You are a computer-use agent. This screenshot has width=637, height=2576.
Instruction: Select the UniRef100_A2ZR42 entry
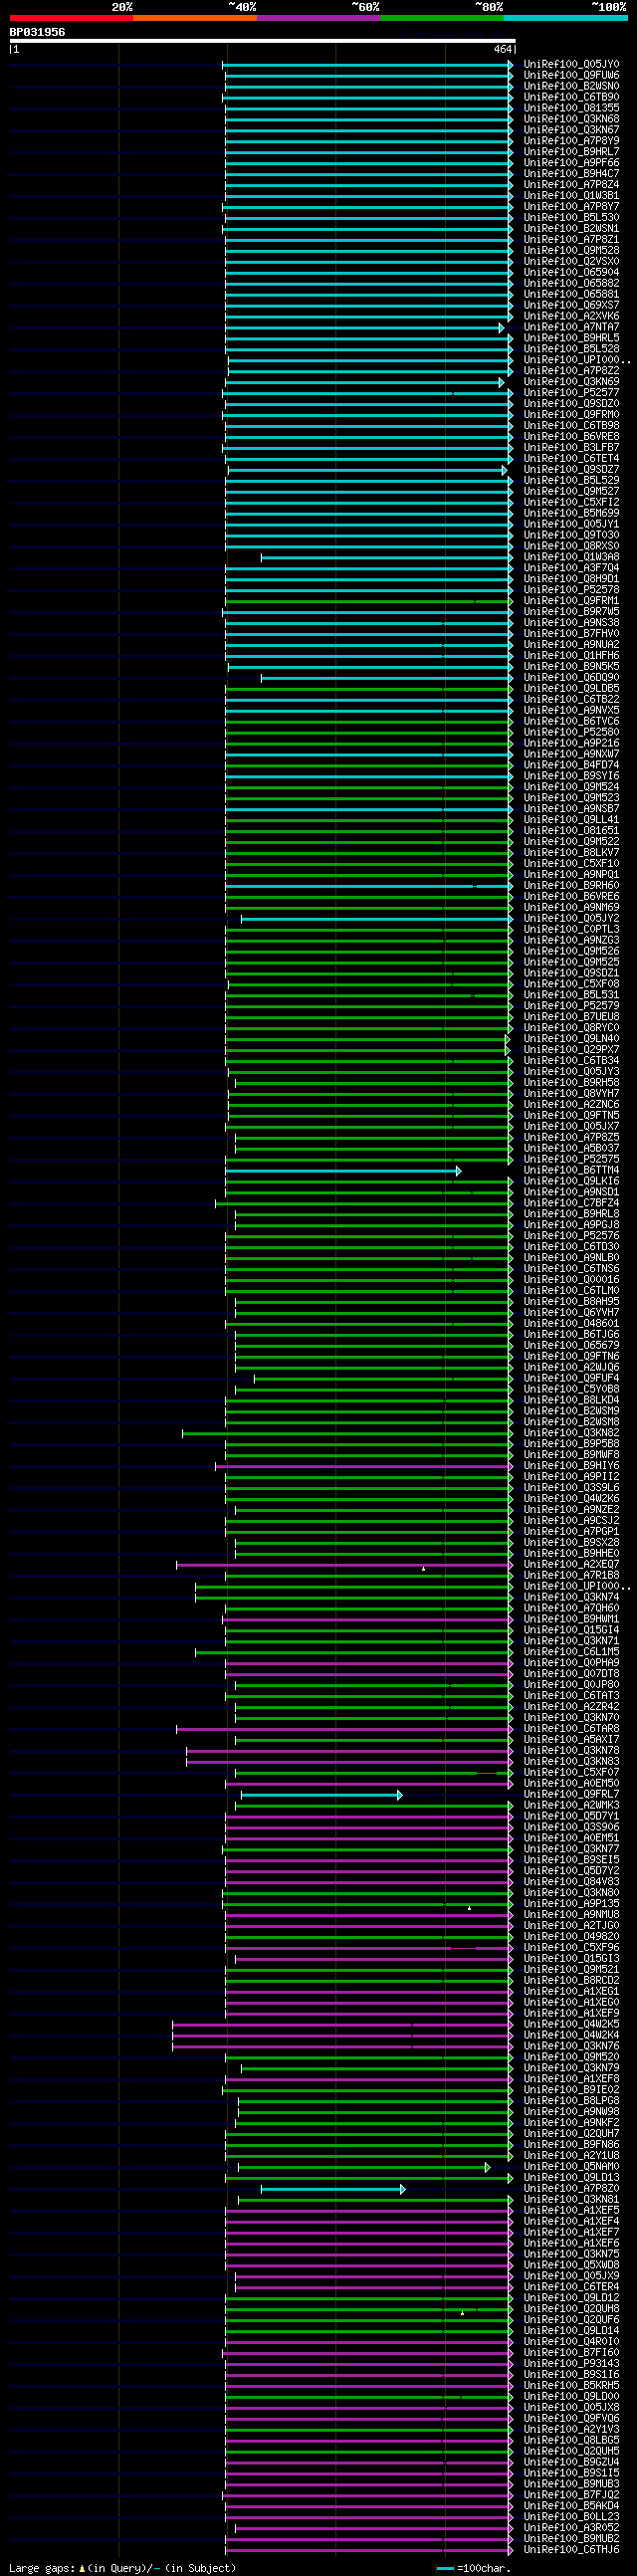tap(571, 1707)
